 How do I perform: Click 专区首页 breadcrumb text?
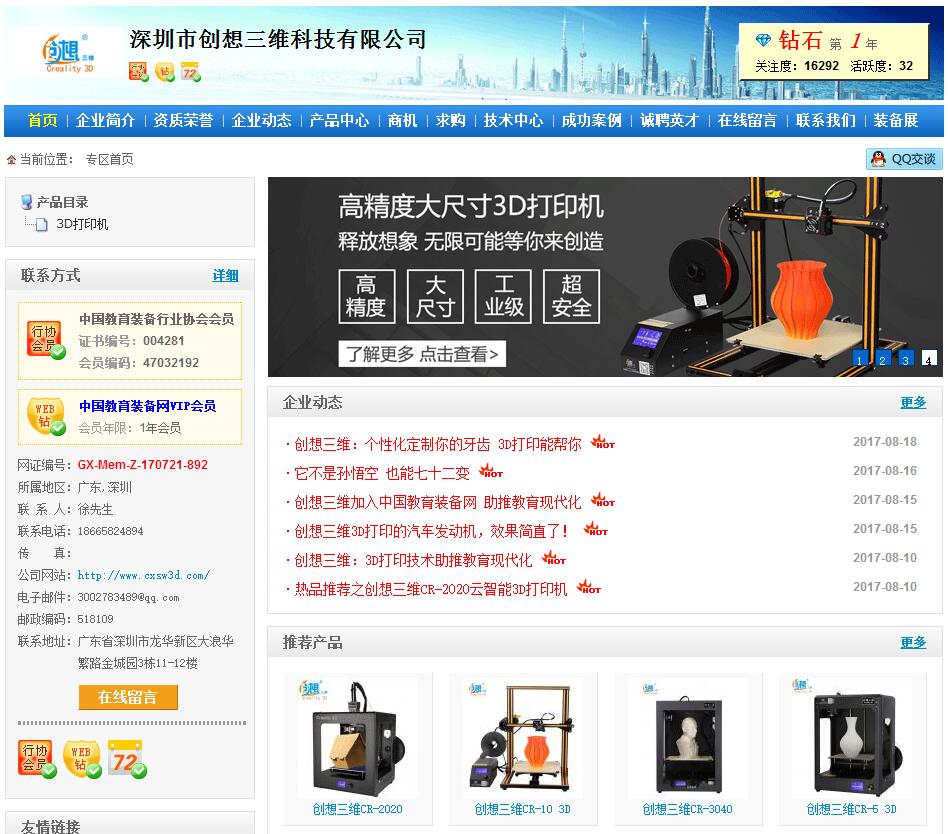[x=109, y=159]
